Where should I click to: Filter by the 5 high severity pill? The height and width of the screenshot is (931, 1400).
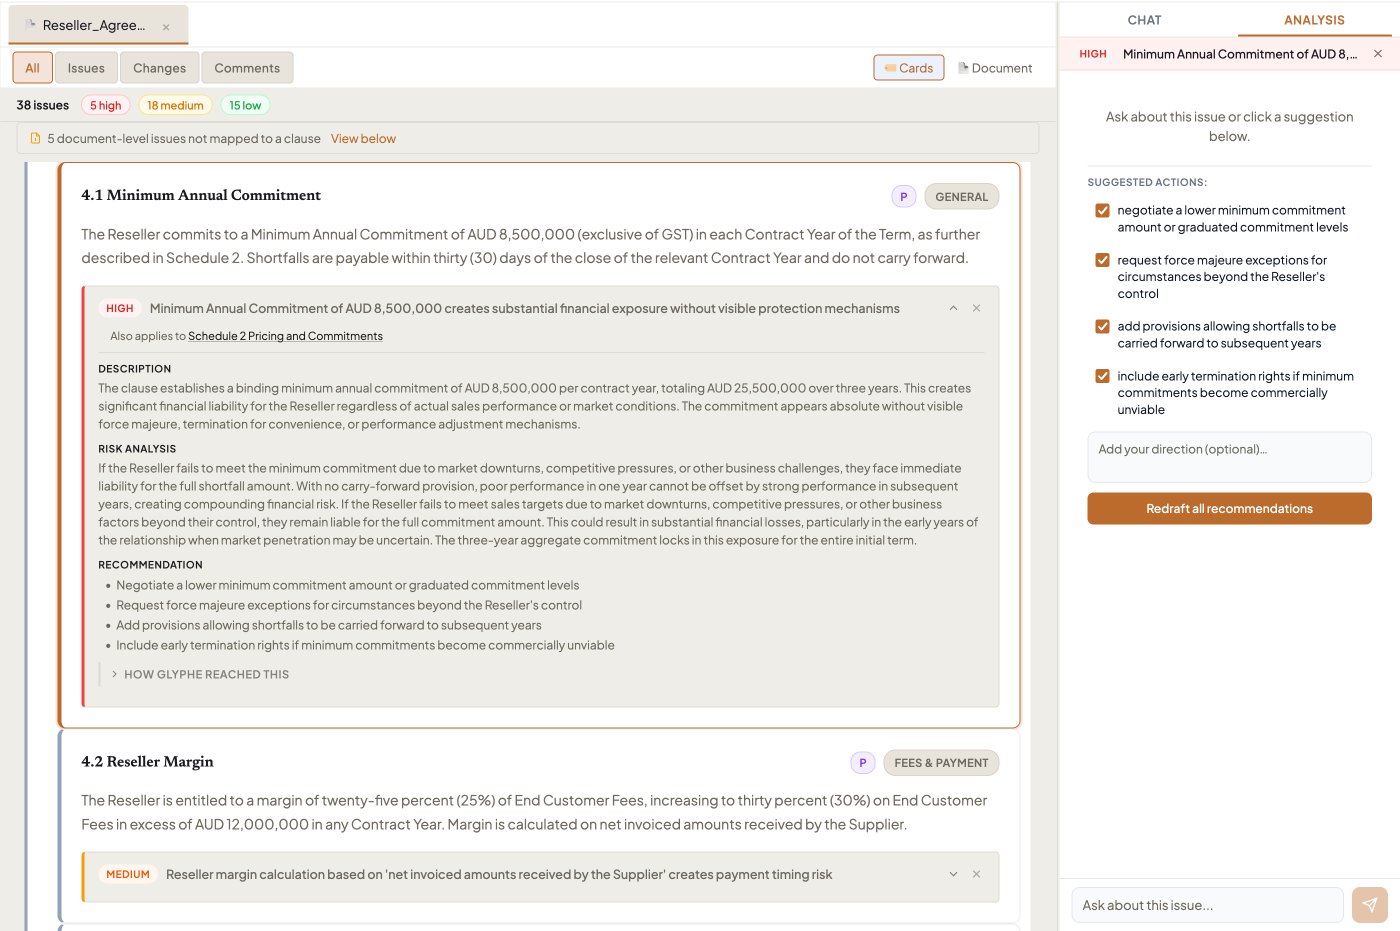click(105, 105)
